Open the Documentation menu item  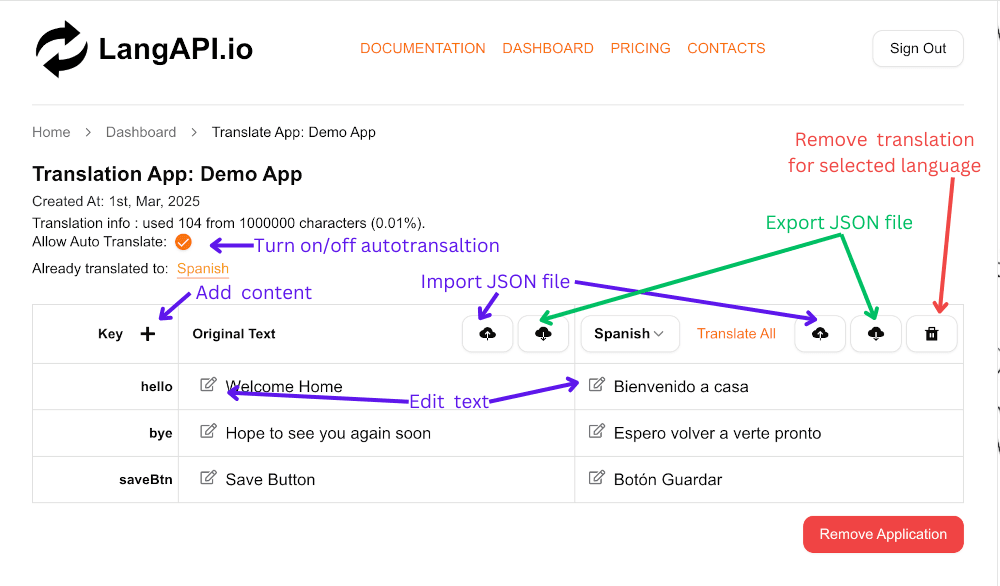(423, 48)
